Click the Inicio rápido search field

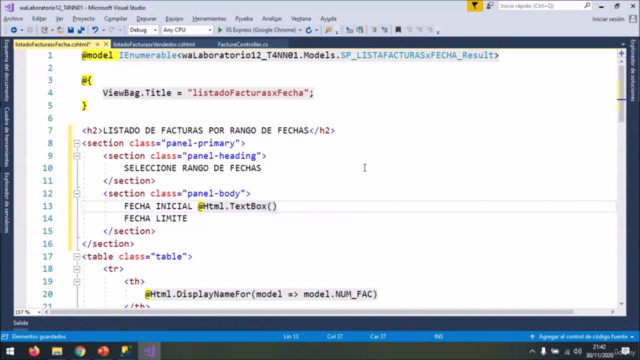545,6
